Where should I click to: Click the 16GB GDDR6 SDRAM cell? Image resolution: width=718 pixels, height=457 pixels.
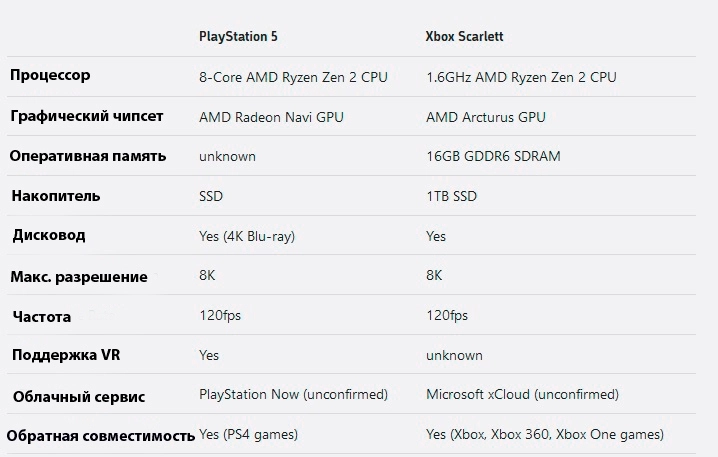pos(493,156)
